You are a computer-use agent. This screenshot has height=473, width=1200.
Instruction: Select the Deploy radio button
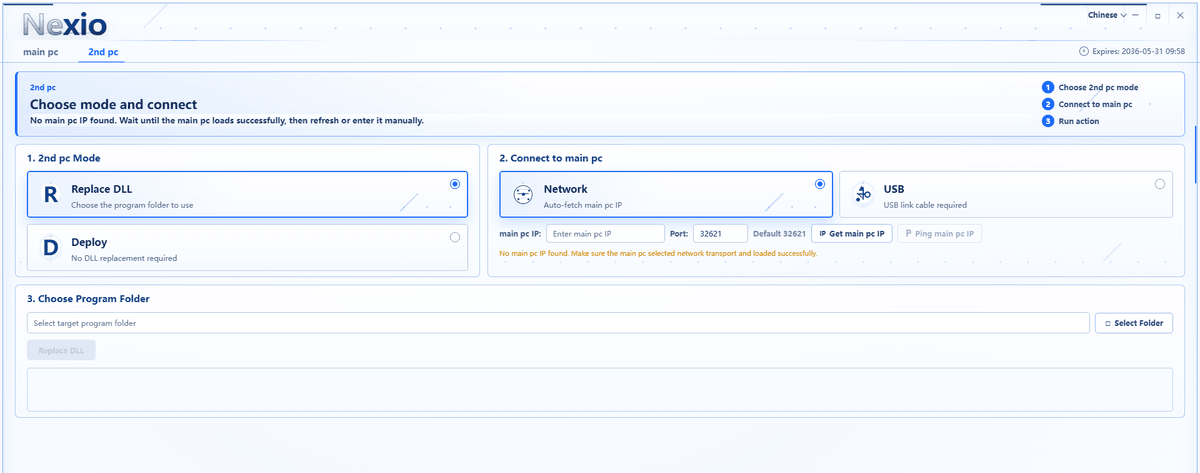click(x=455, y=237)
